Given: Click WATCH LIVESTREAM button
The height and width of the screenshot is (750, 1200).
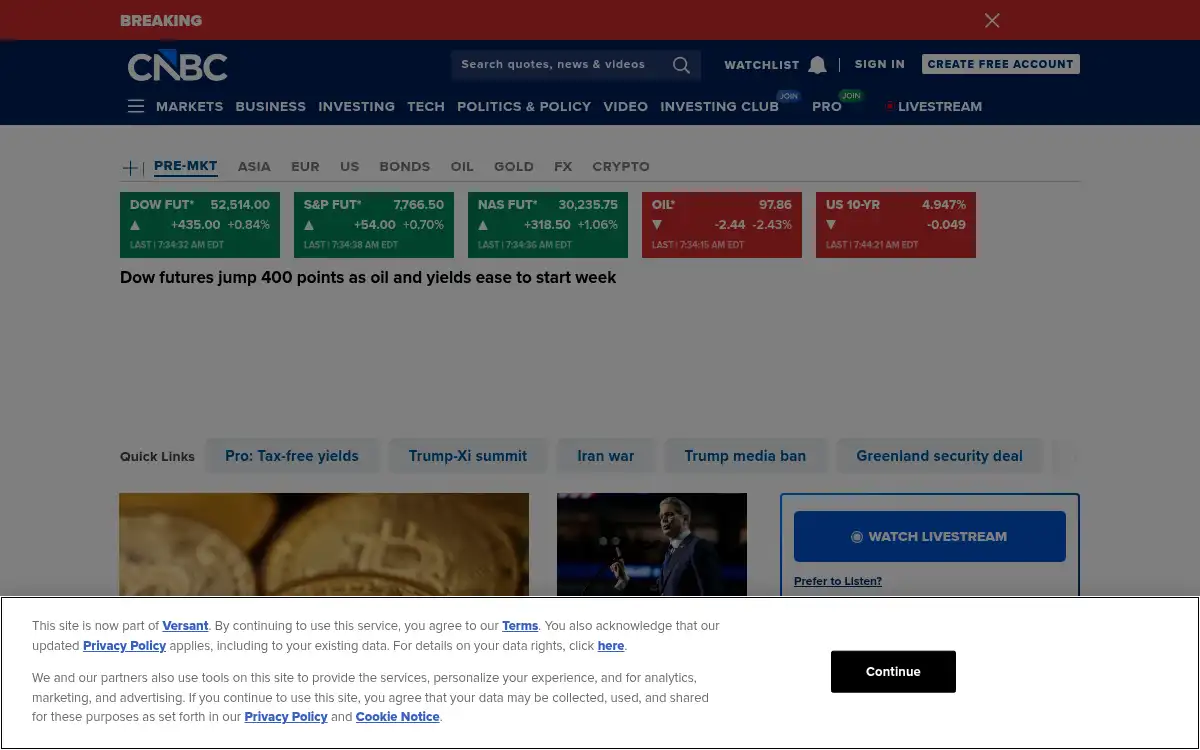Looking at the screenshot, I should 930,537.
